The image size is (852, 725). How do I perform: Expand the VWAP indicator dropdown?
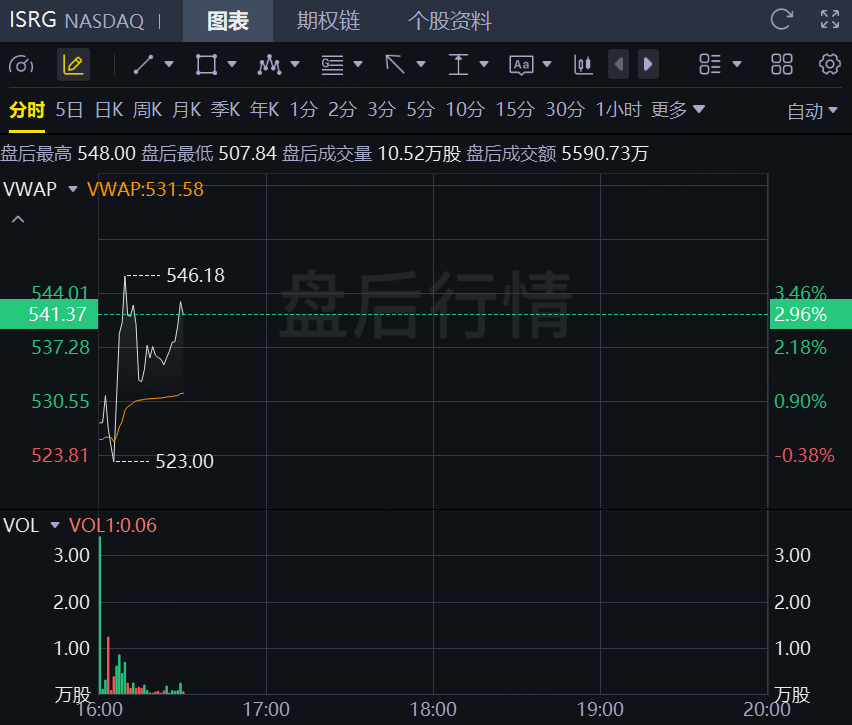(72, 188)
